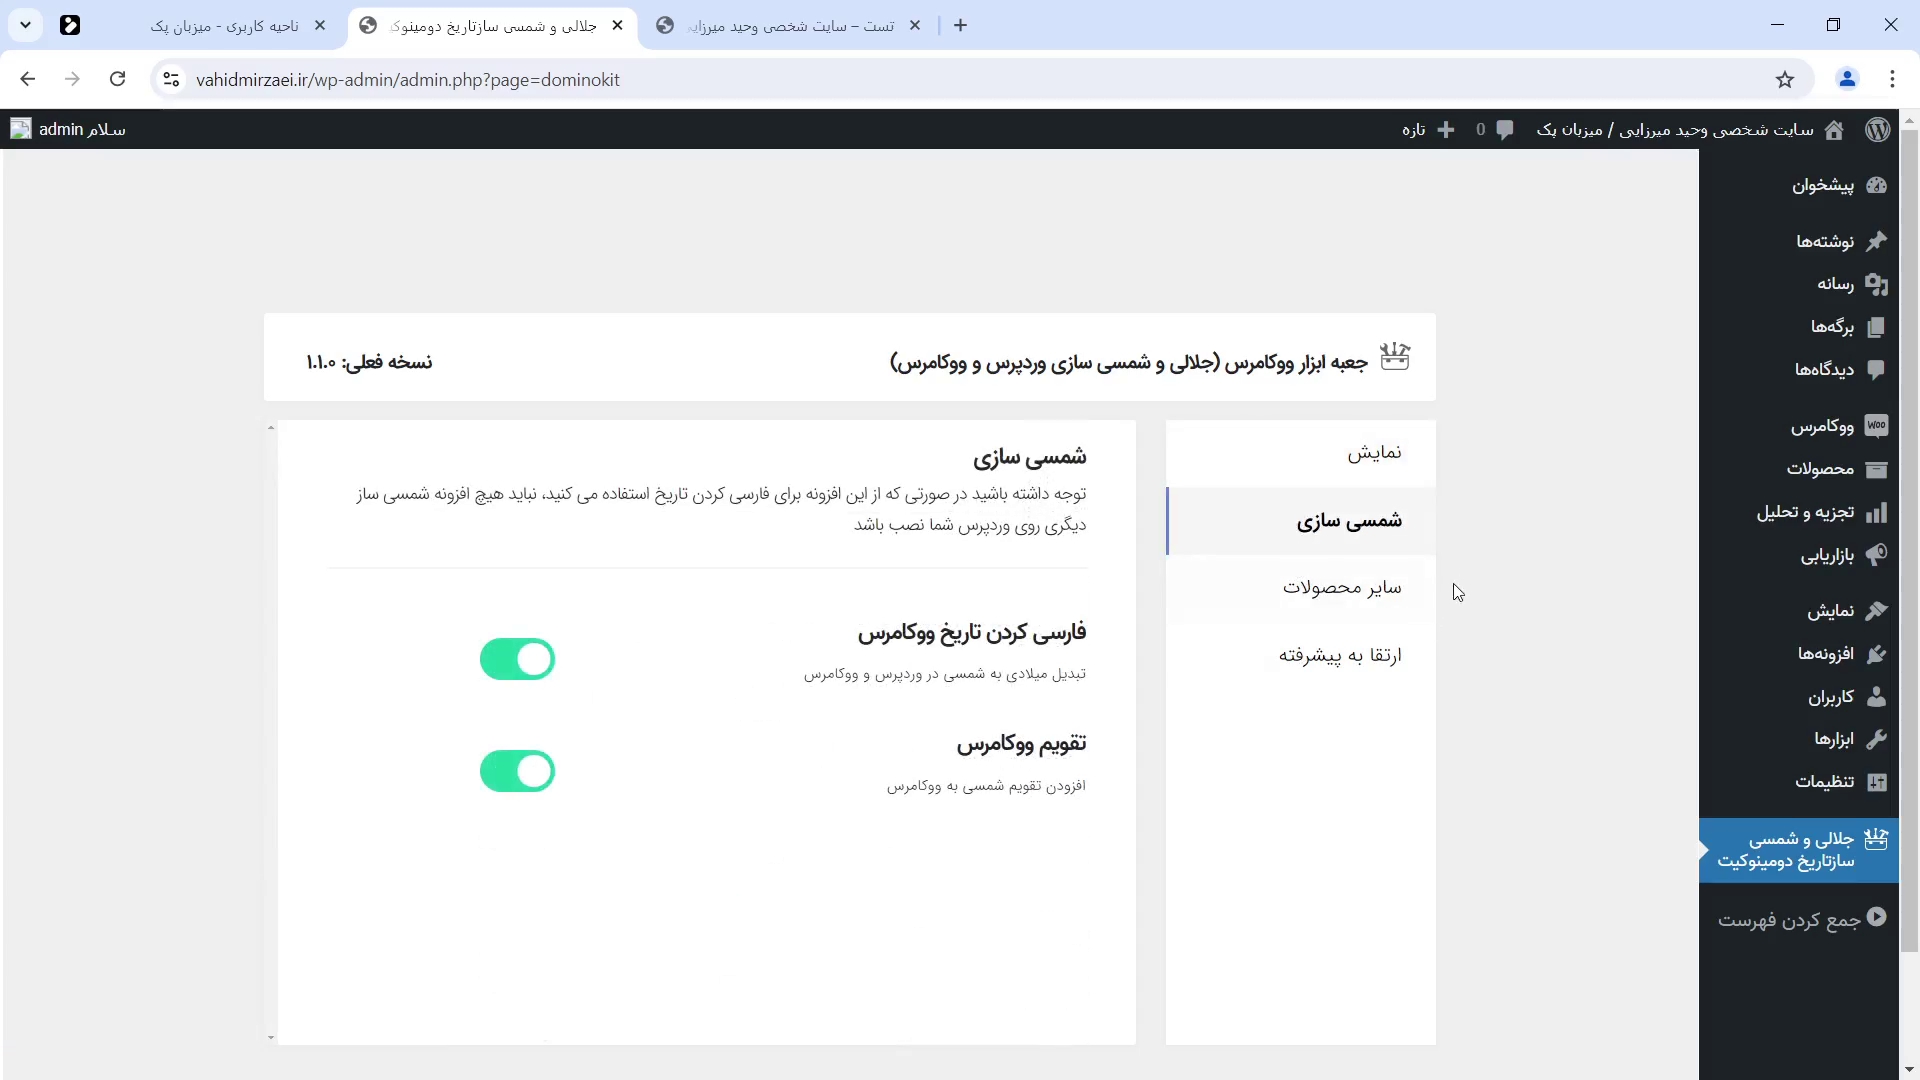Collapse menu using جمع کردن فهرست arrow icon
This screenshot has width=1920, height=1080.
tap(1876, 917)
